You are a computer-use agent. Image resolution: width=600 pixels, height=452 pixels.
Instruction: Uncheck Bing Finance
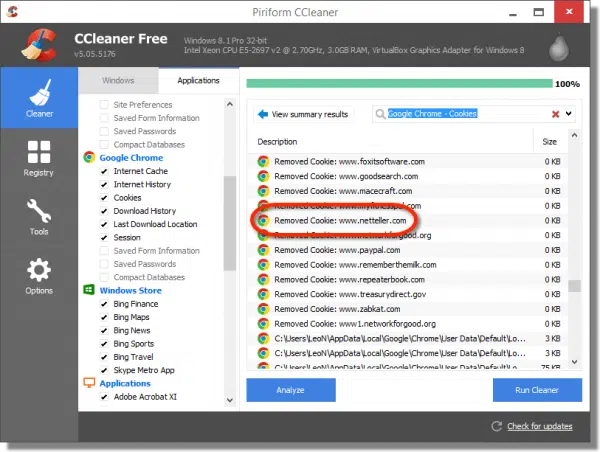[104, 304]
